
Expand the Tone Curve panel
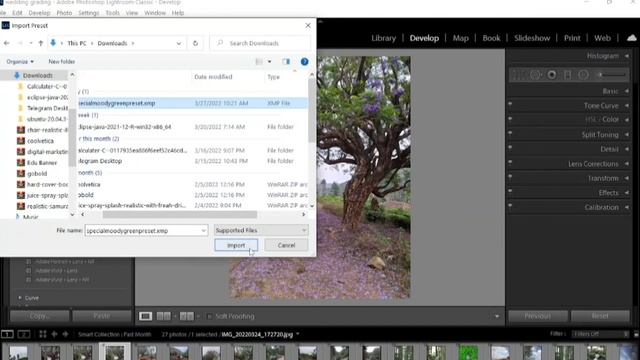627,106
